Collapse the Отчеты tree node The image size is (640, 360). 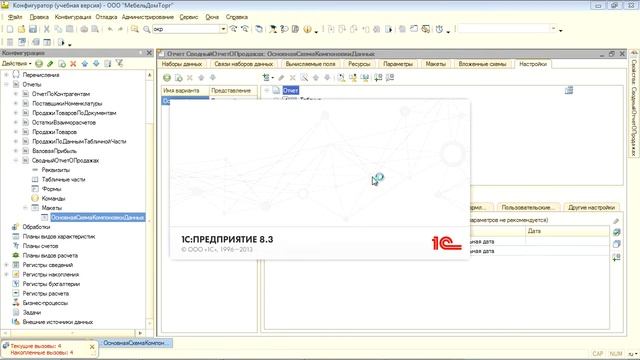pyautogui.click(x=6, y=84)
